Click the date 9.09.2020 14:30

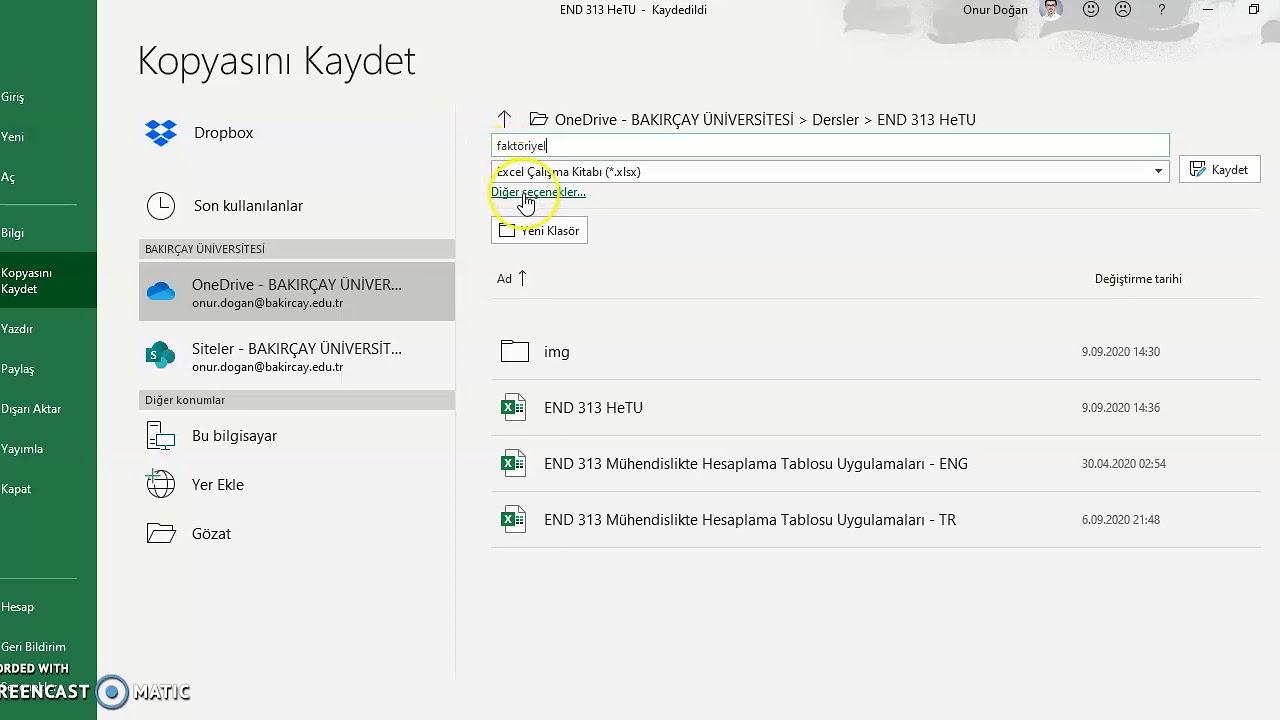pyautogui.click(x=1121, y=352)
